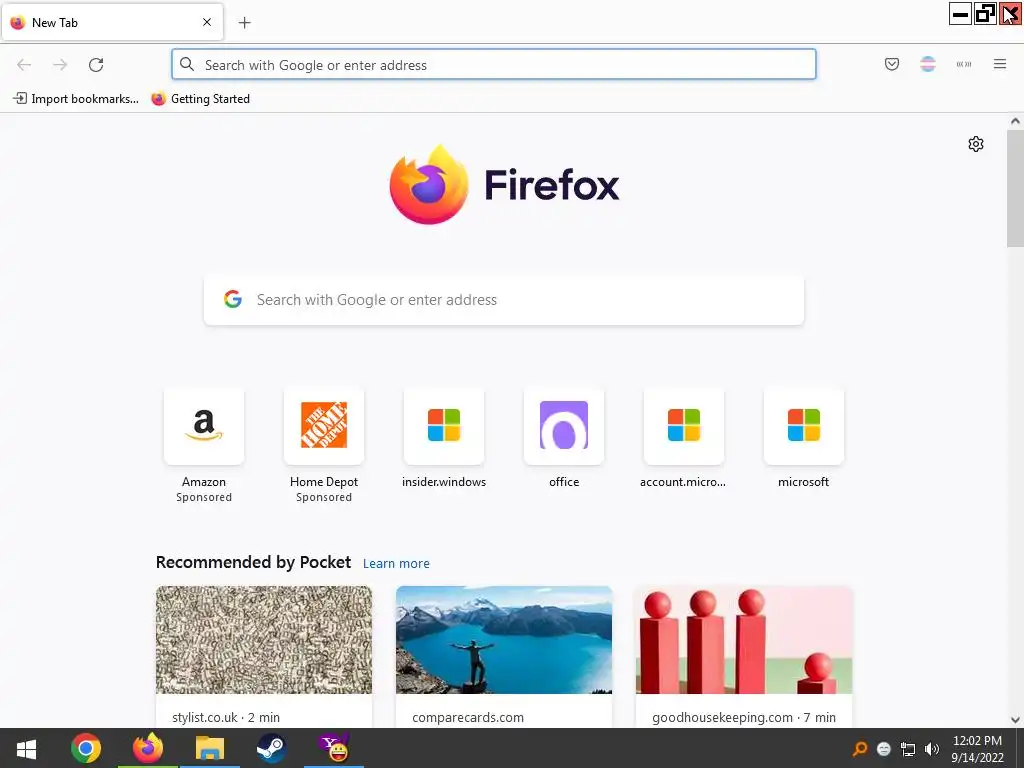
Task: Click the angle-brackets icon next to hamburger menu
Action: 963,64
